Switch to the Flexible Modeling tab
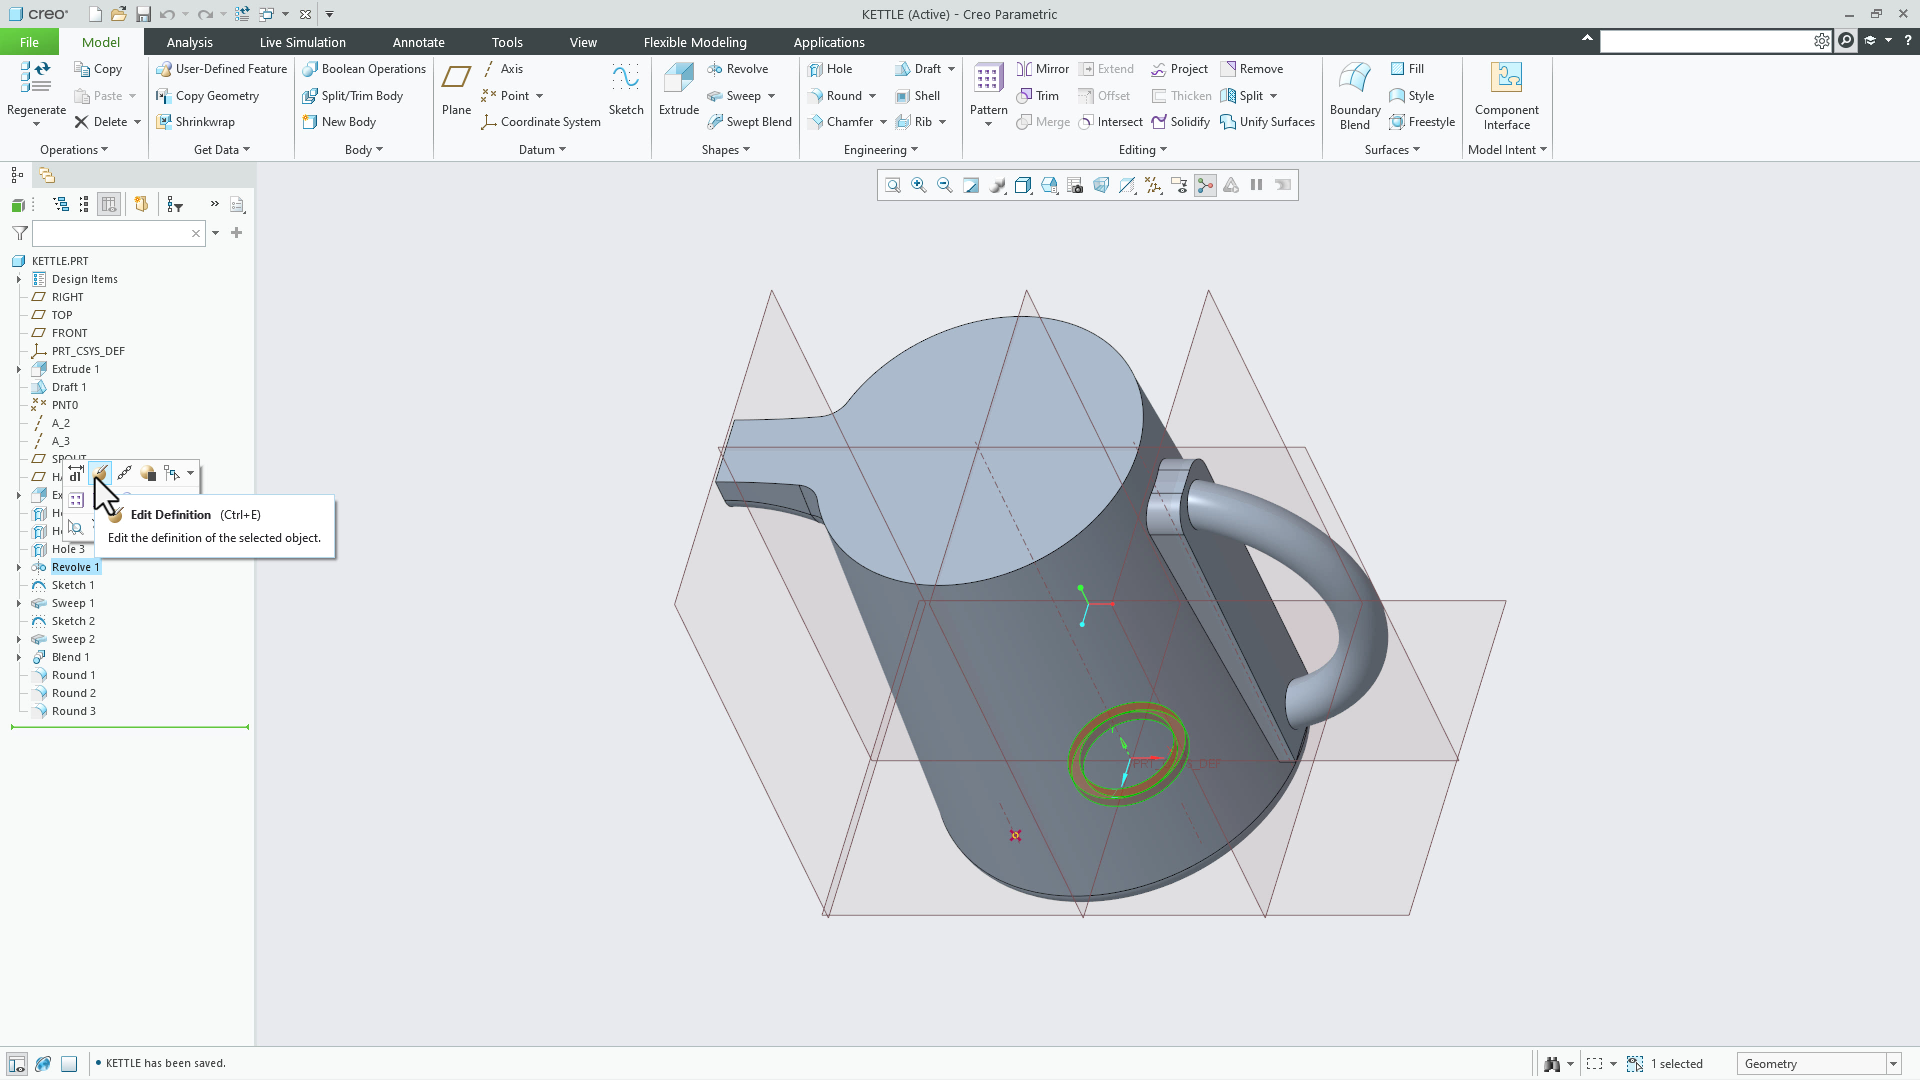This screenshot has width=1920, height=1080. [695, 42]
